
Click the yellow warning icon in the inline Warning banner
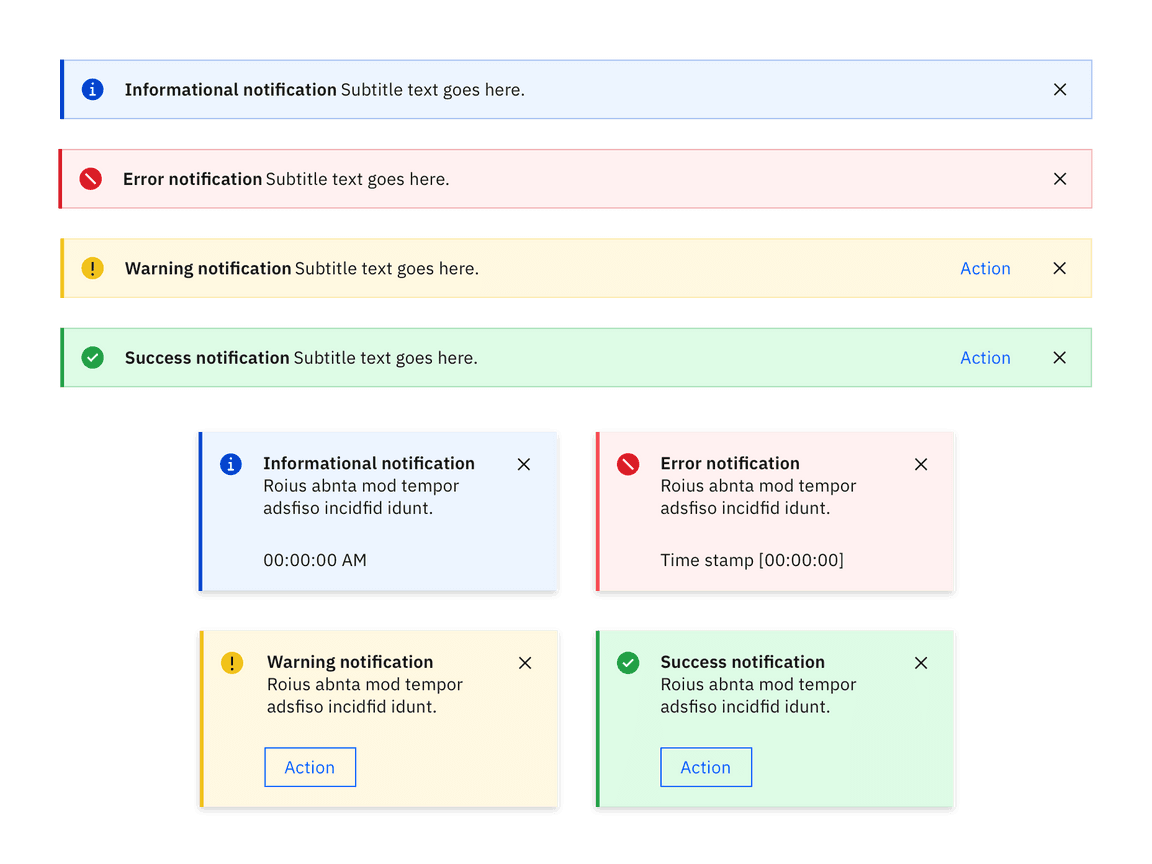point(92,268)
